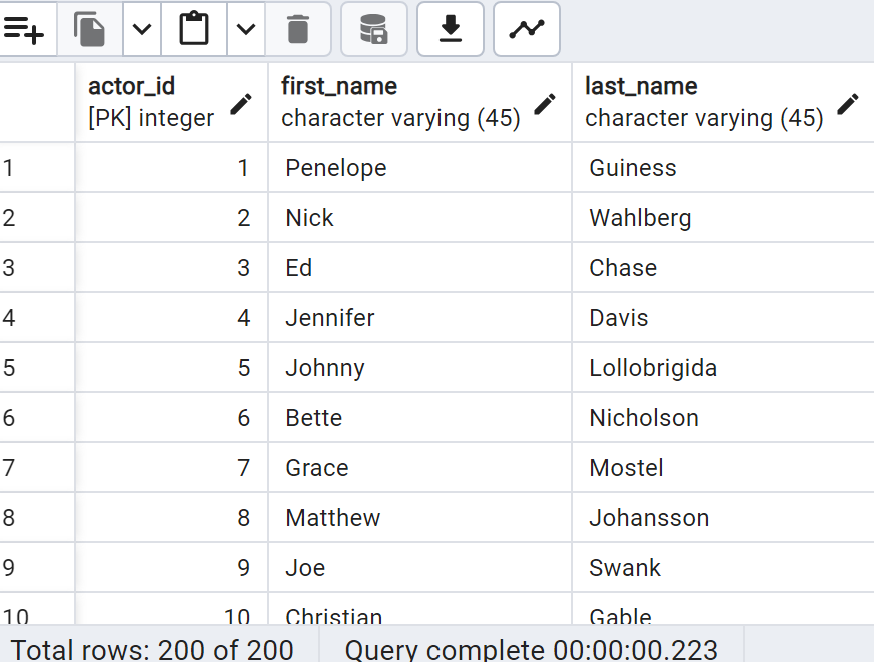Select the actor_id column header
Screen dimensions: 874x662
tap(171, 103)
